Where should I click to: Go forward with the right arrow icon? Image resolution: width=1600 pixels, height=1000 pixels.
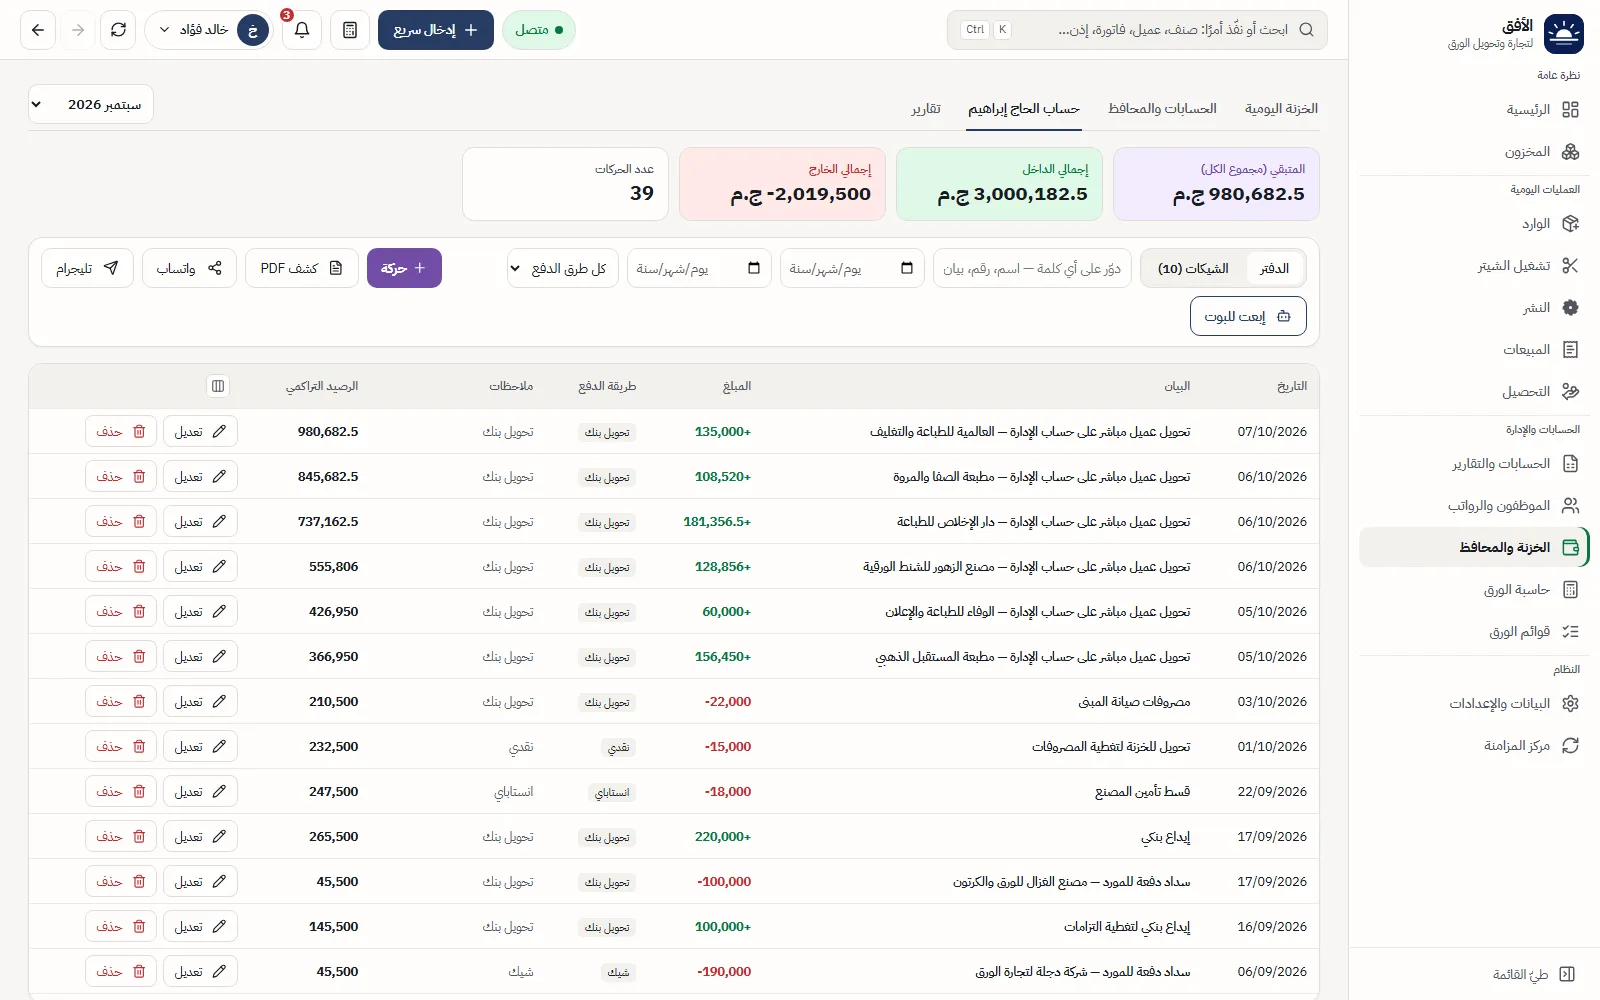tap(78, 30)
